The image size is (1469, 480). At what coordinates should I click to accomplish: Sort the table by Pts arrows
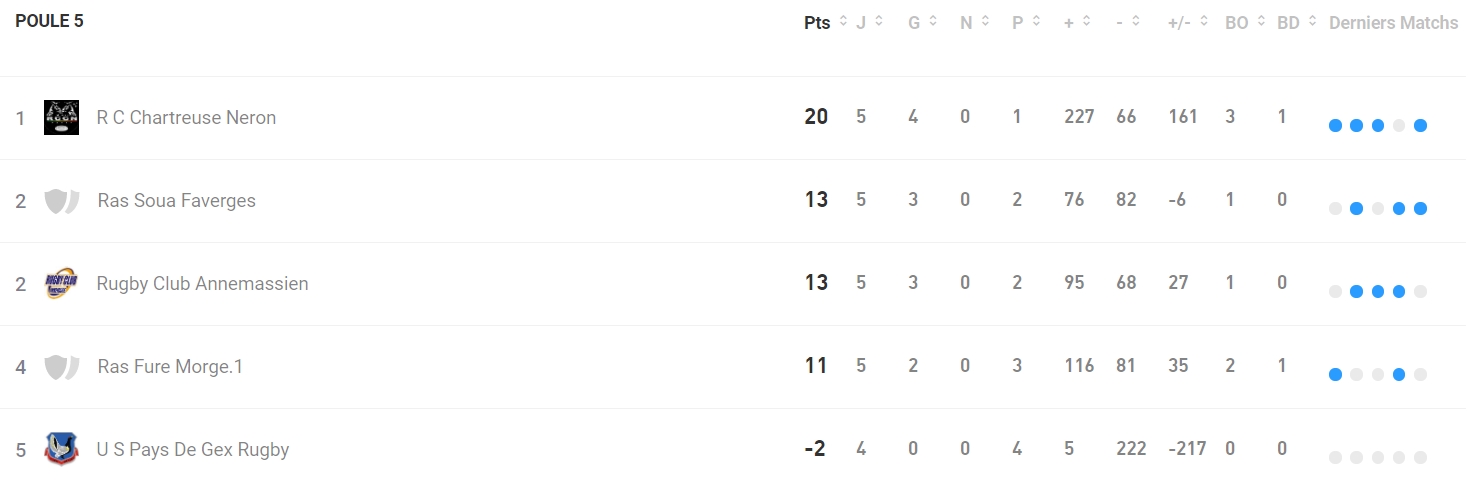(843, 21)
